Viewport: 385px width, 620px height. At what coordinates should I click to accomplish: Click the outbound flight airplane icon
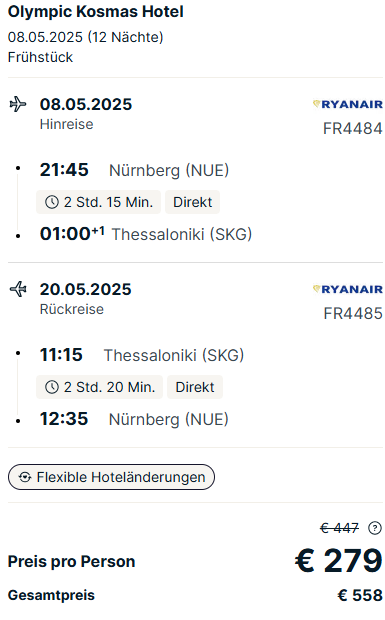(x=18, y=104)
